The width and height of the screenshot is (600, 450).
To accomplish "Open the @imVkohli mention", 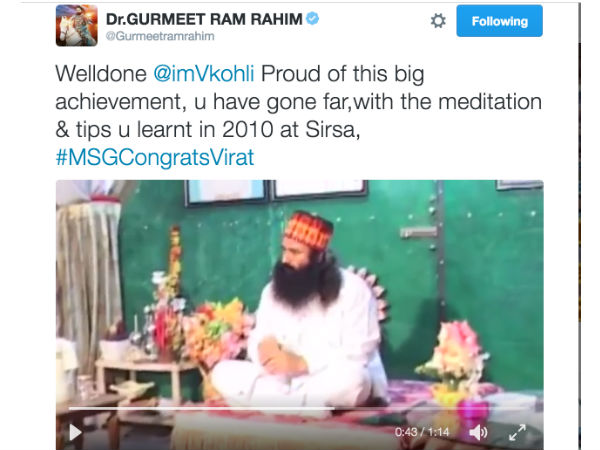I will point(204,73).
